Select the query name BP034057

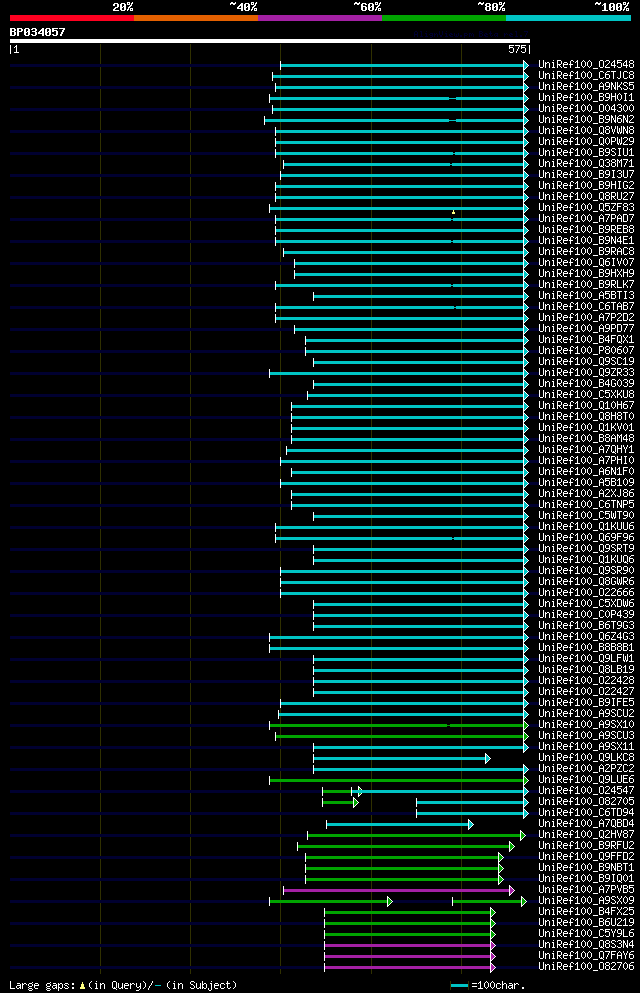tap(37, 32)
